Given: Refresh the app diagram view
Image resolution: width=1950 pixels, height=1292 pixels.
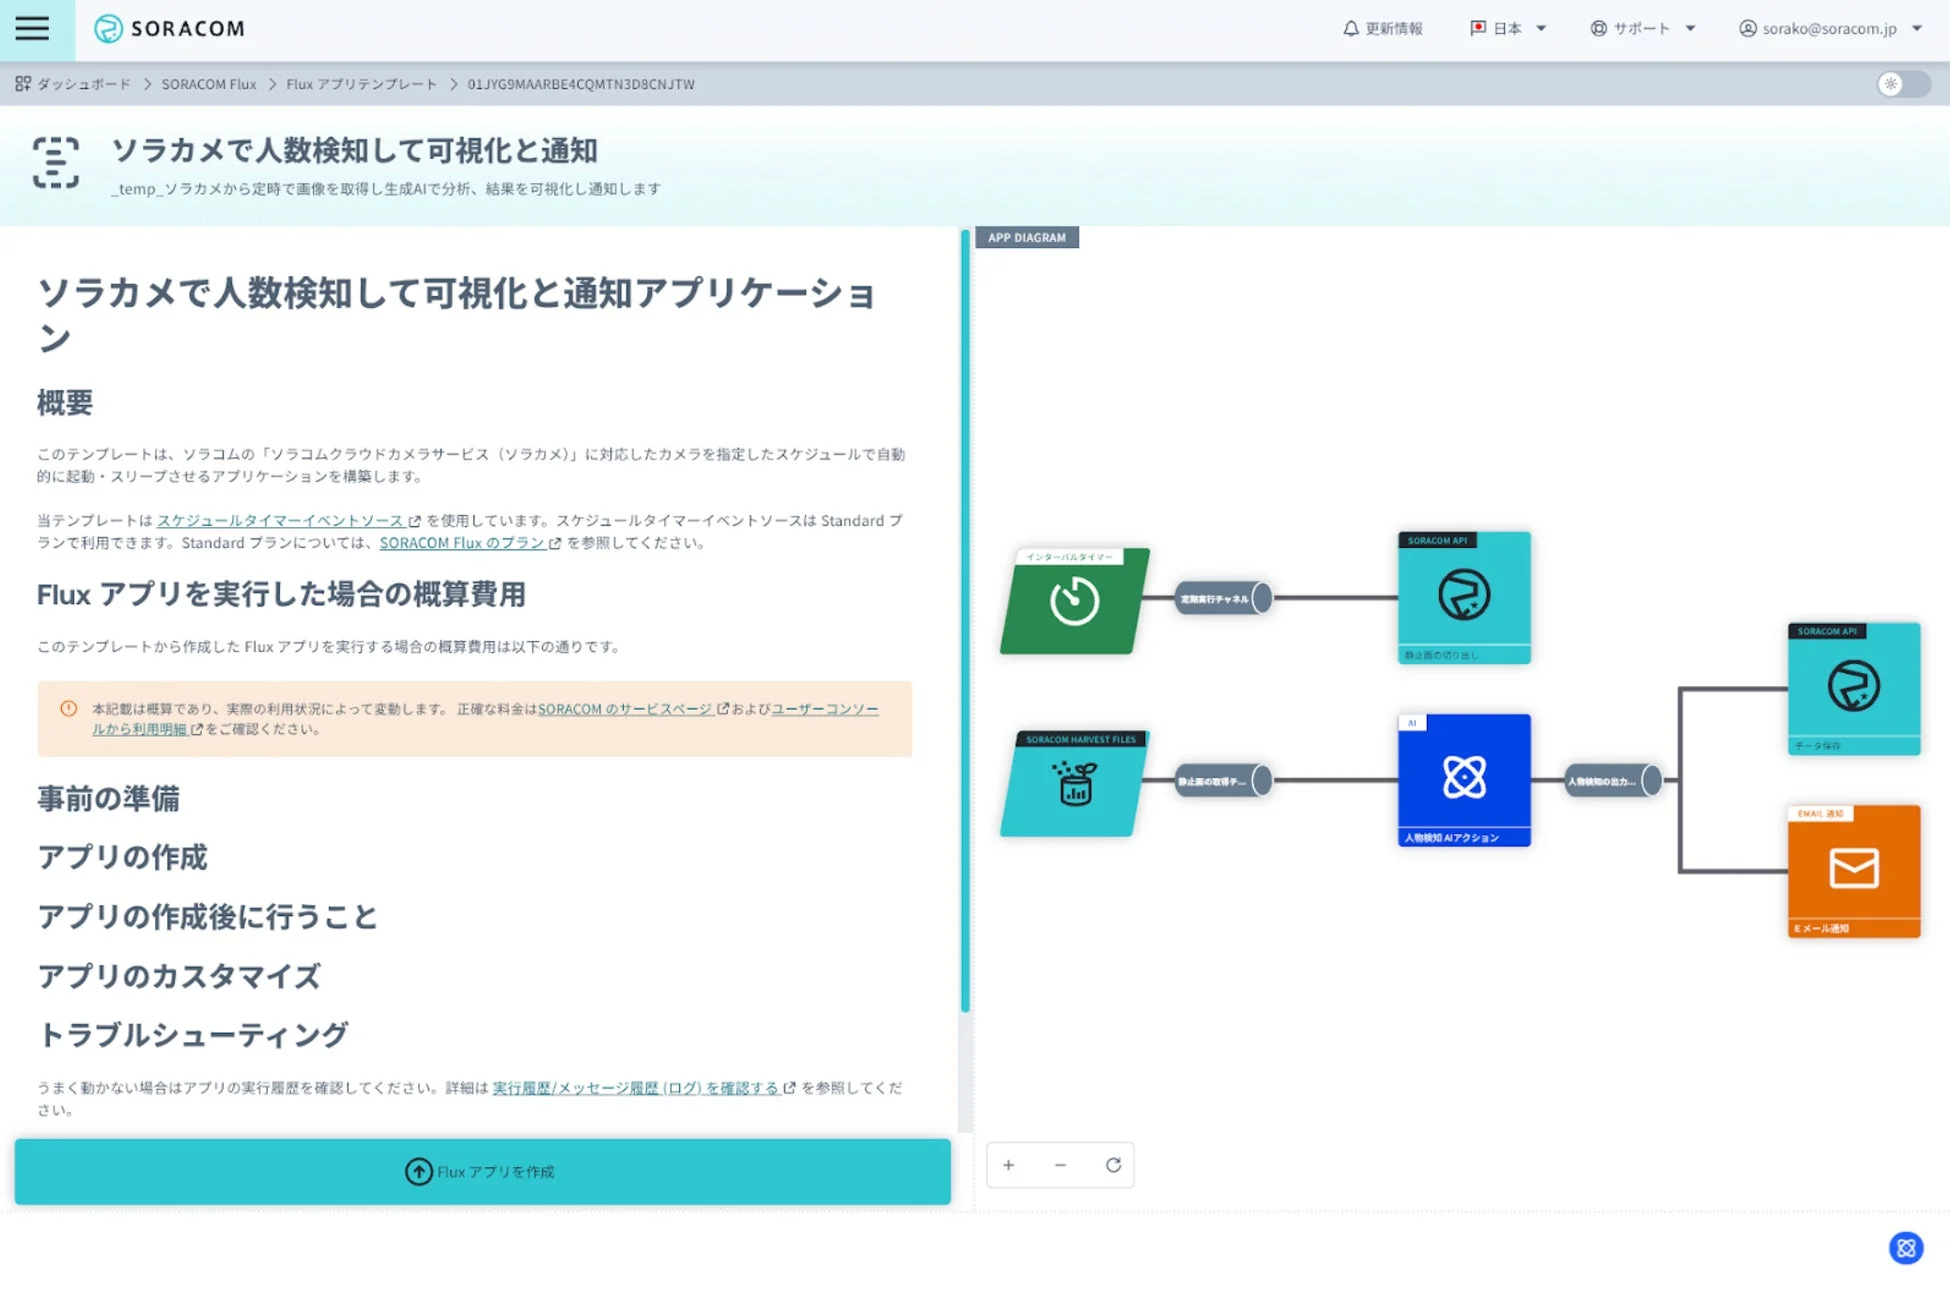Looking at the screenshot, I should click(1113, 1165).
